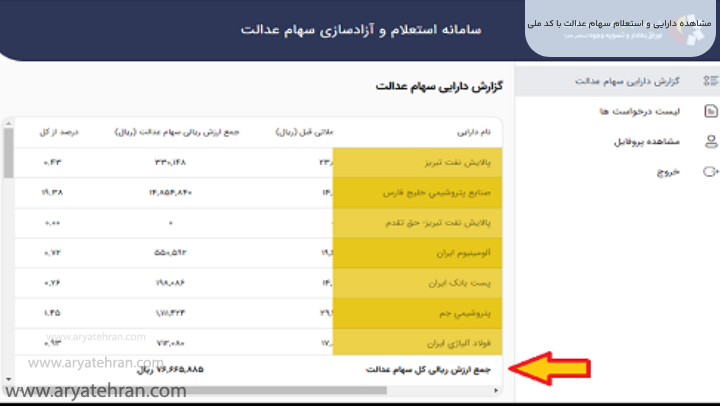The width and height of the screenshot is (720, 406).
Task: Select the فولاد آلیاژی ایران asset name
Action: [x=459, y=343]
